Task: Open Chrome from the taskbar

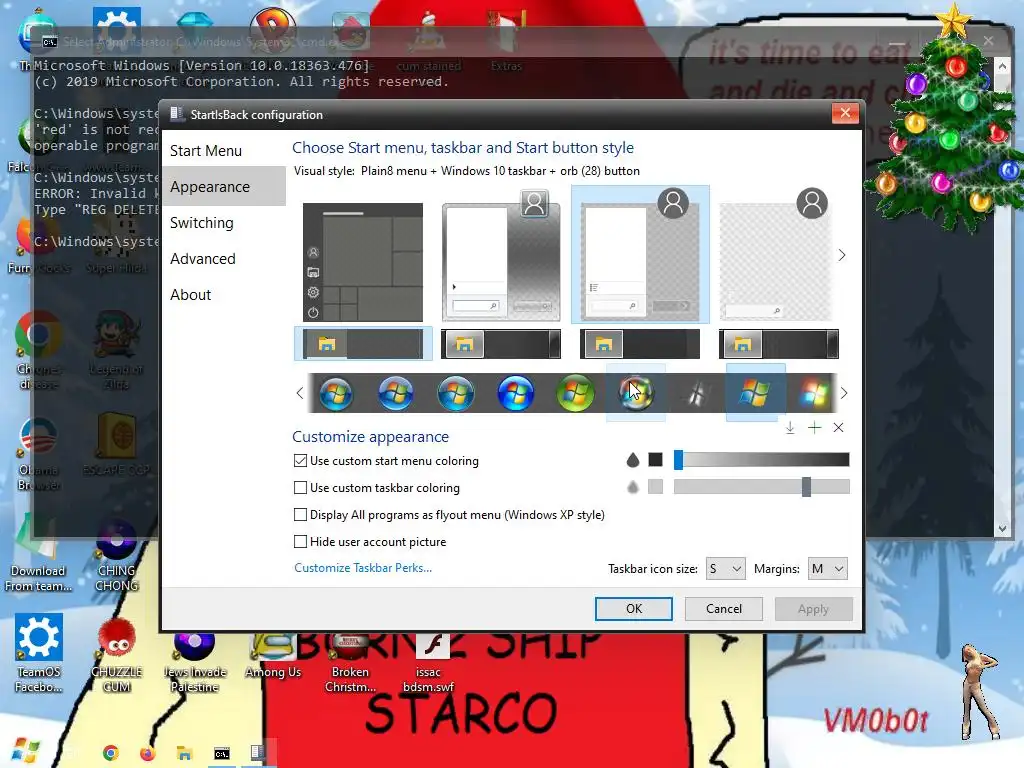Action: click(x=110, y=753)
